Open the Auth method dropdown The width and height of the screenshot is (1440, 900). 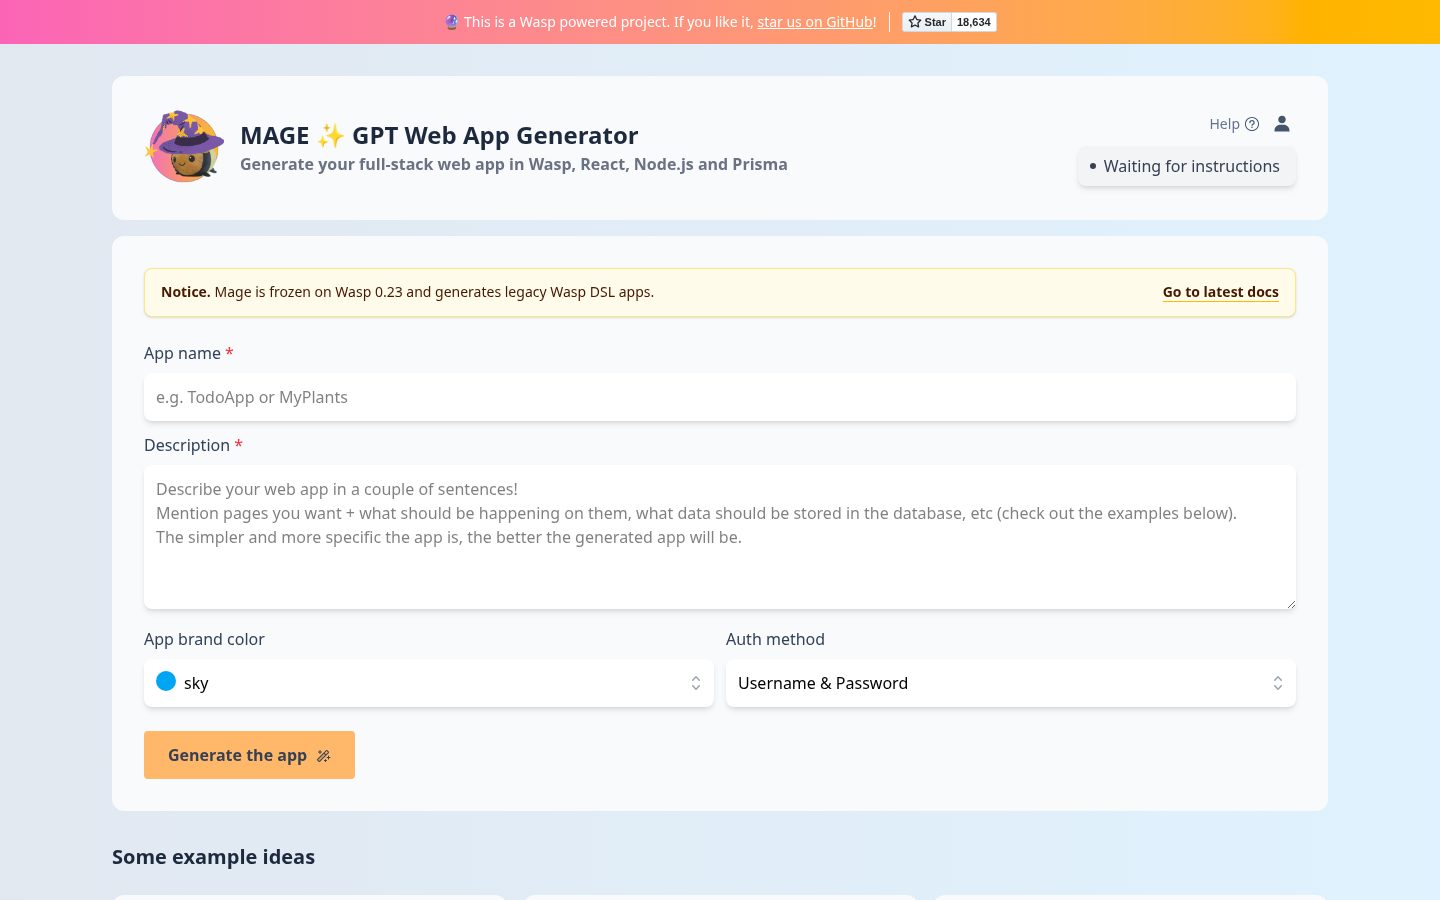(1011, 683)
